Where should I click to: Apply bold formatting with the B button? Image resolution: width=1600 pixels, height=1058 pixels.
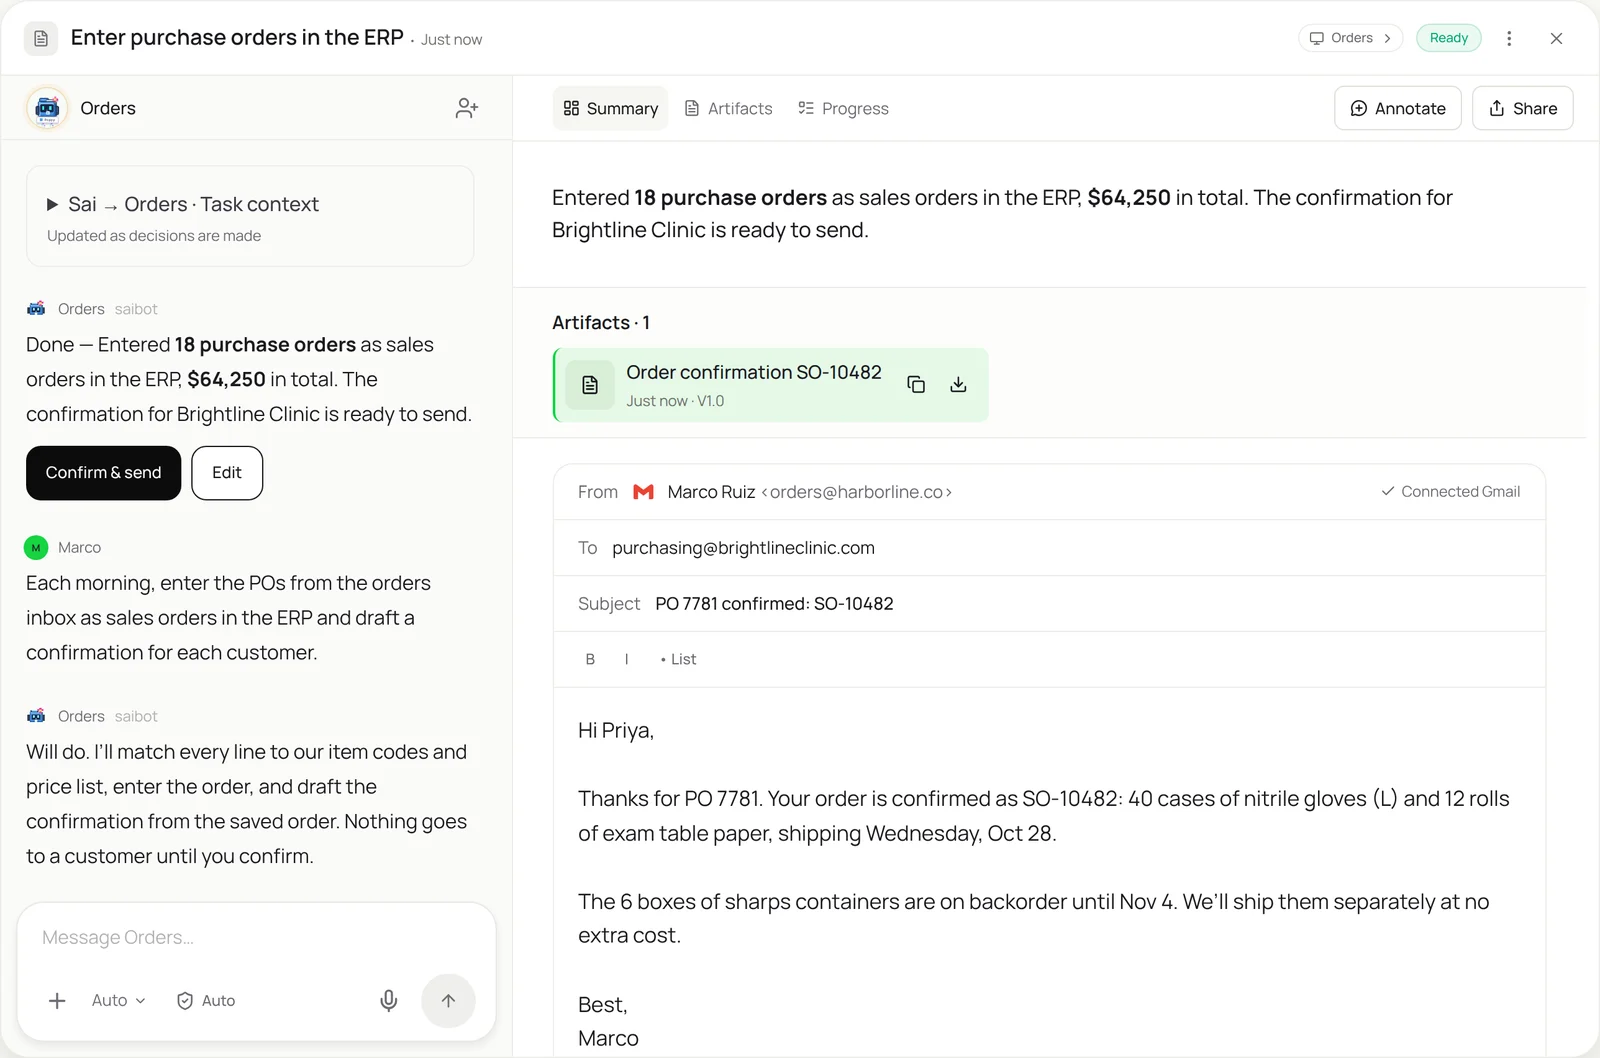click(590, 659)
